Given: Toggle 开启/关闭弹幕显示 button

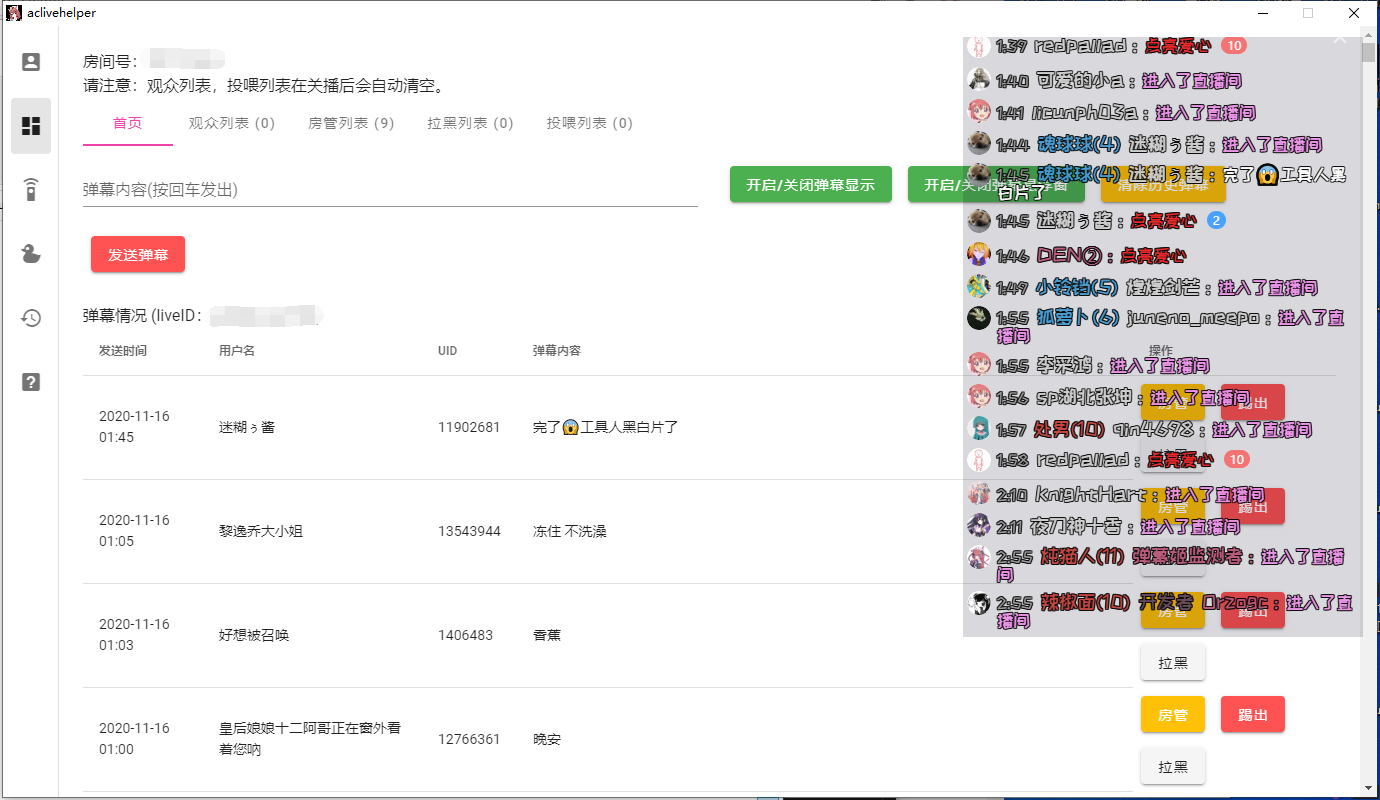Looking at the screenshot, I should tap(811, 185).
